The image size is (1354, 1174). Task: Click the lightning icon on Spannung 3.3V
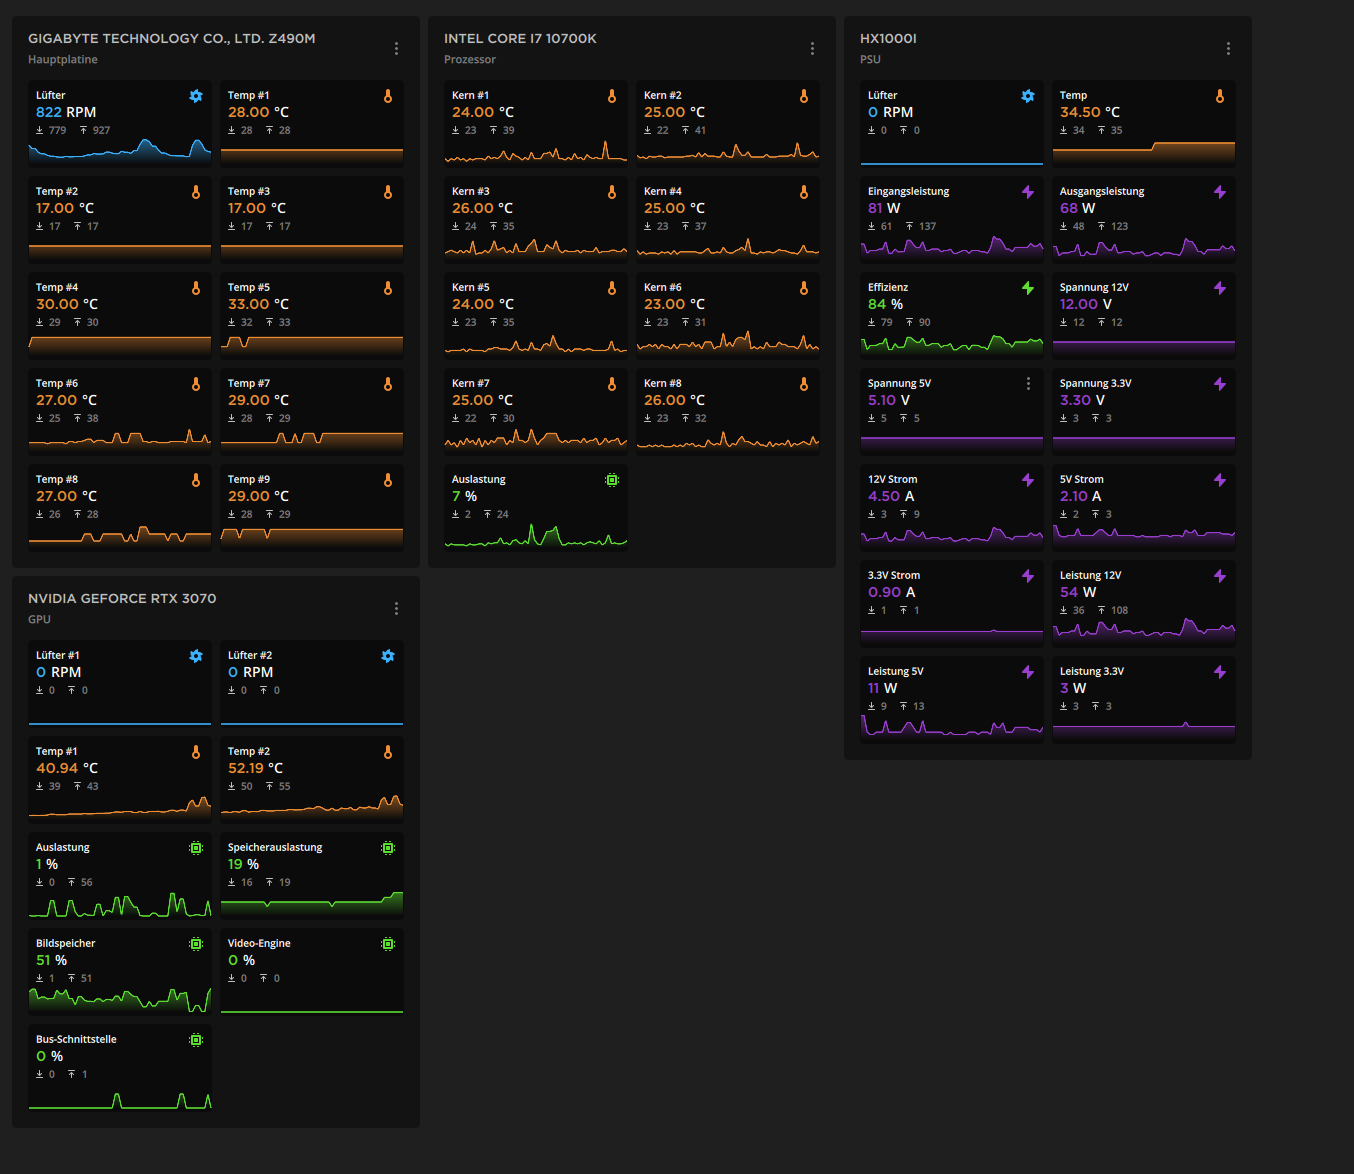(1220, 384)
